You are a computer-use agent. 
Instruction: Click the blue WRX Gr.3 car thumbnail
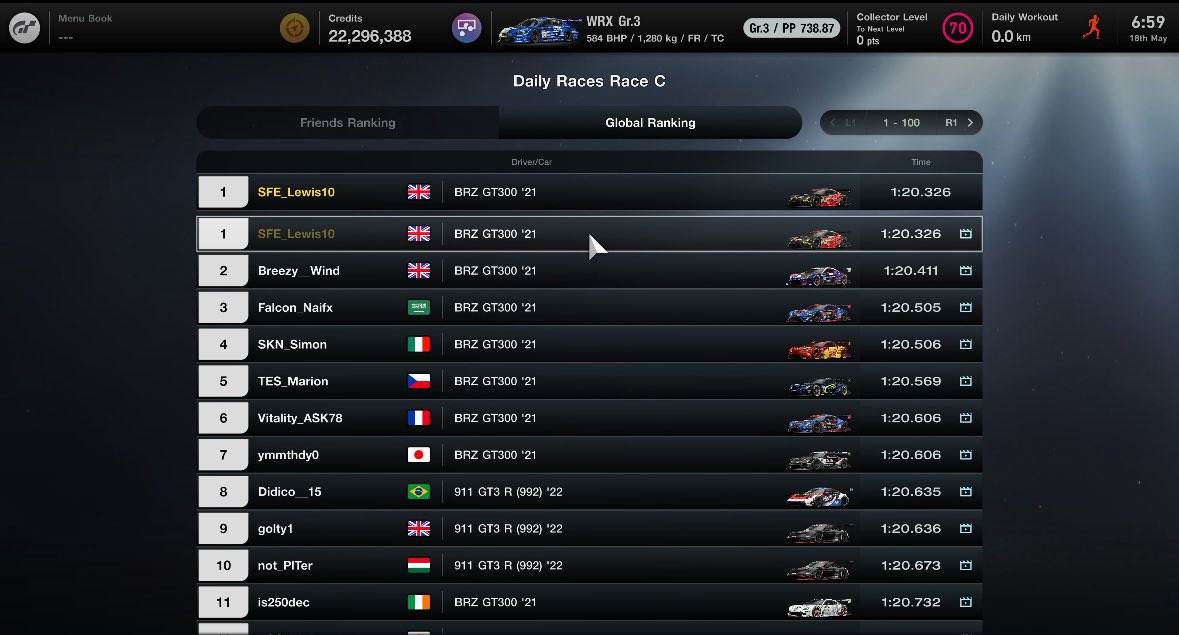[x=538, y=29]
